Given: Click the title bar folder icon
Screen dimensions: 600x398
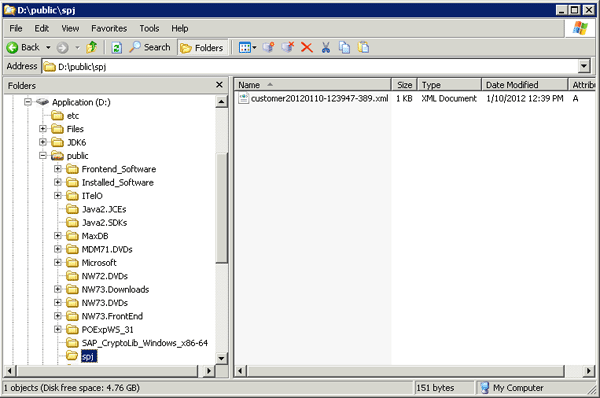Looking at the screenshot, I should point(10,10).
